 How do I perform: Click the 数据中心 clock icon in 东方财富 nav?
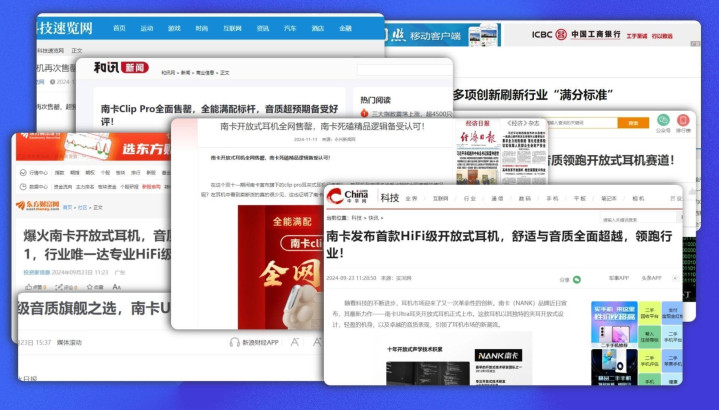point(23,187)
